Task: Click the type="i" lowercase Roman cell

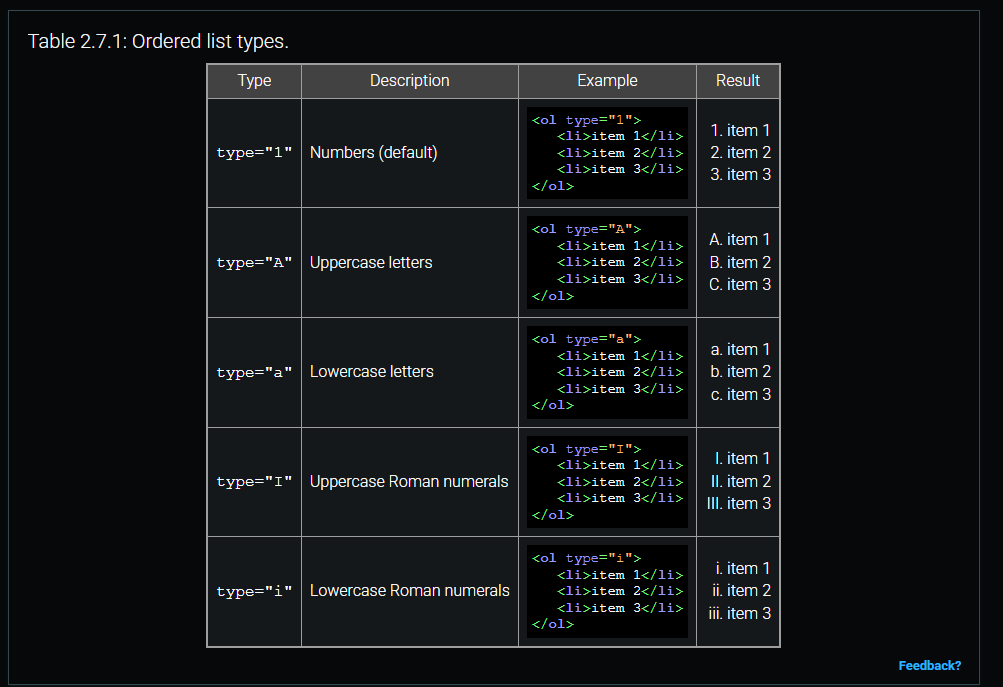Action: coord(254,591)
